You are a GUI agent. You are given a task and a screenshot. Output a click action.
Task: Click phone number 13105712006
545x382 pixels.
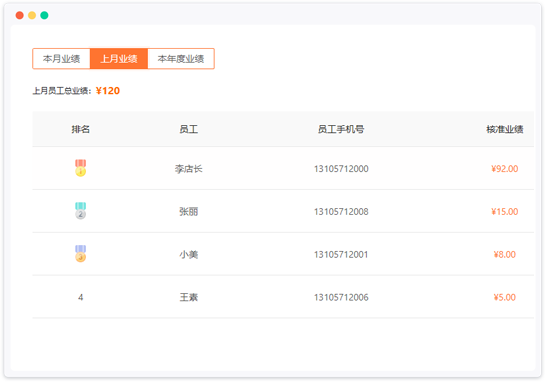pyautogui.click(x=341, y=297)
